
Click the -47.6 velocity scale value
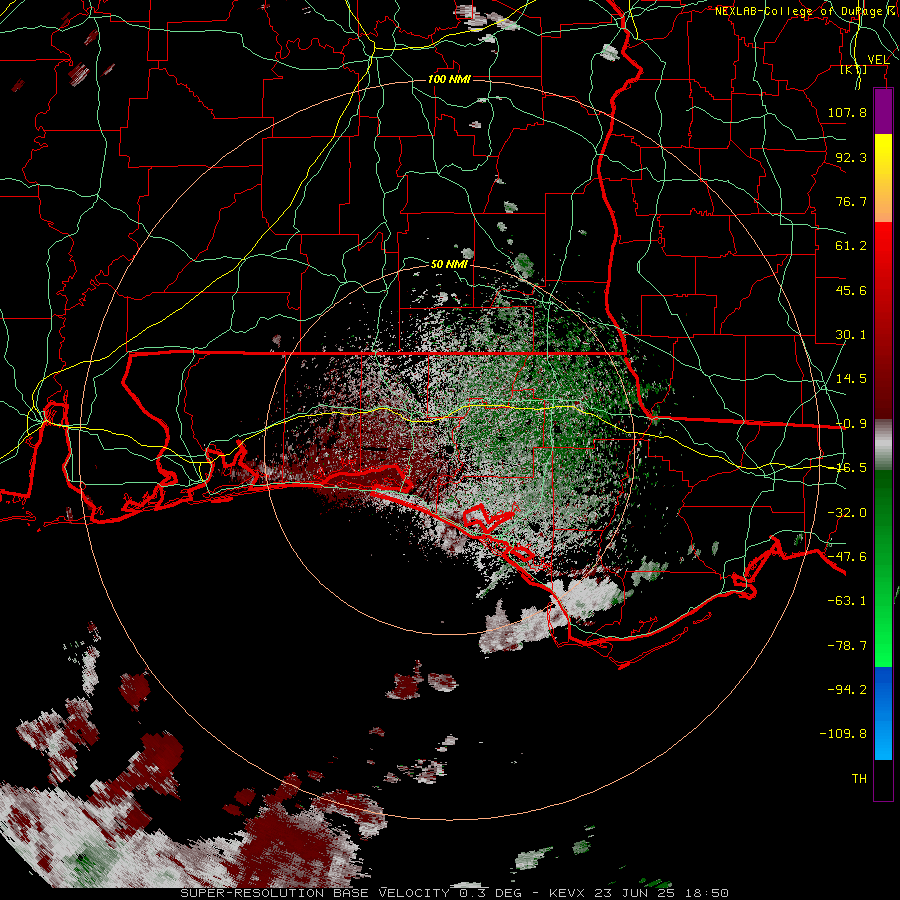[847, 557]
